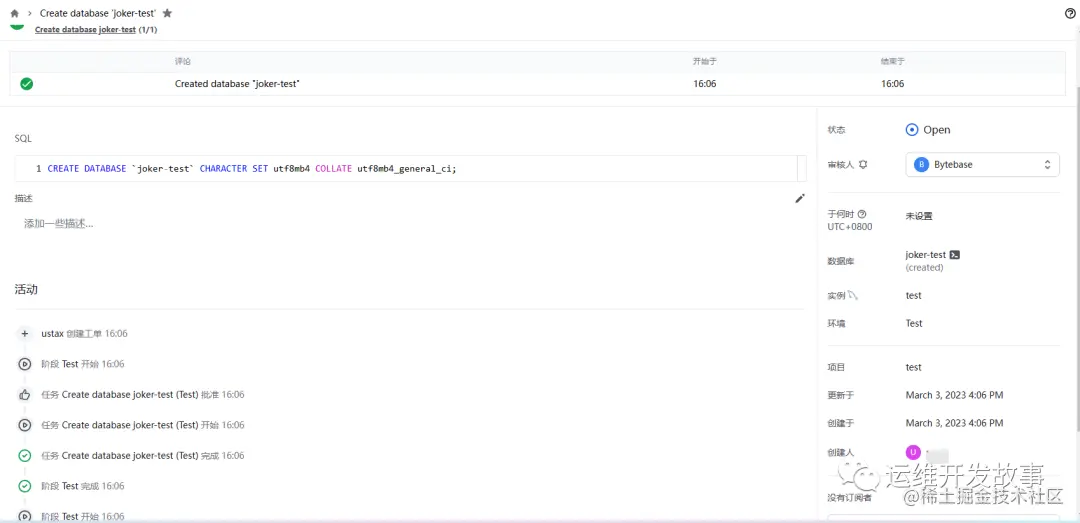Click check icon for 任务 Create database 完成

[x=25, y=455]
